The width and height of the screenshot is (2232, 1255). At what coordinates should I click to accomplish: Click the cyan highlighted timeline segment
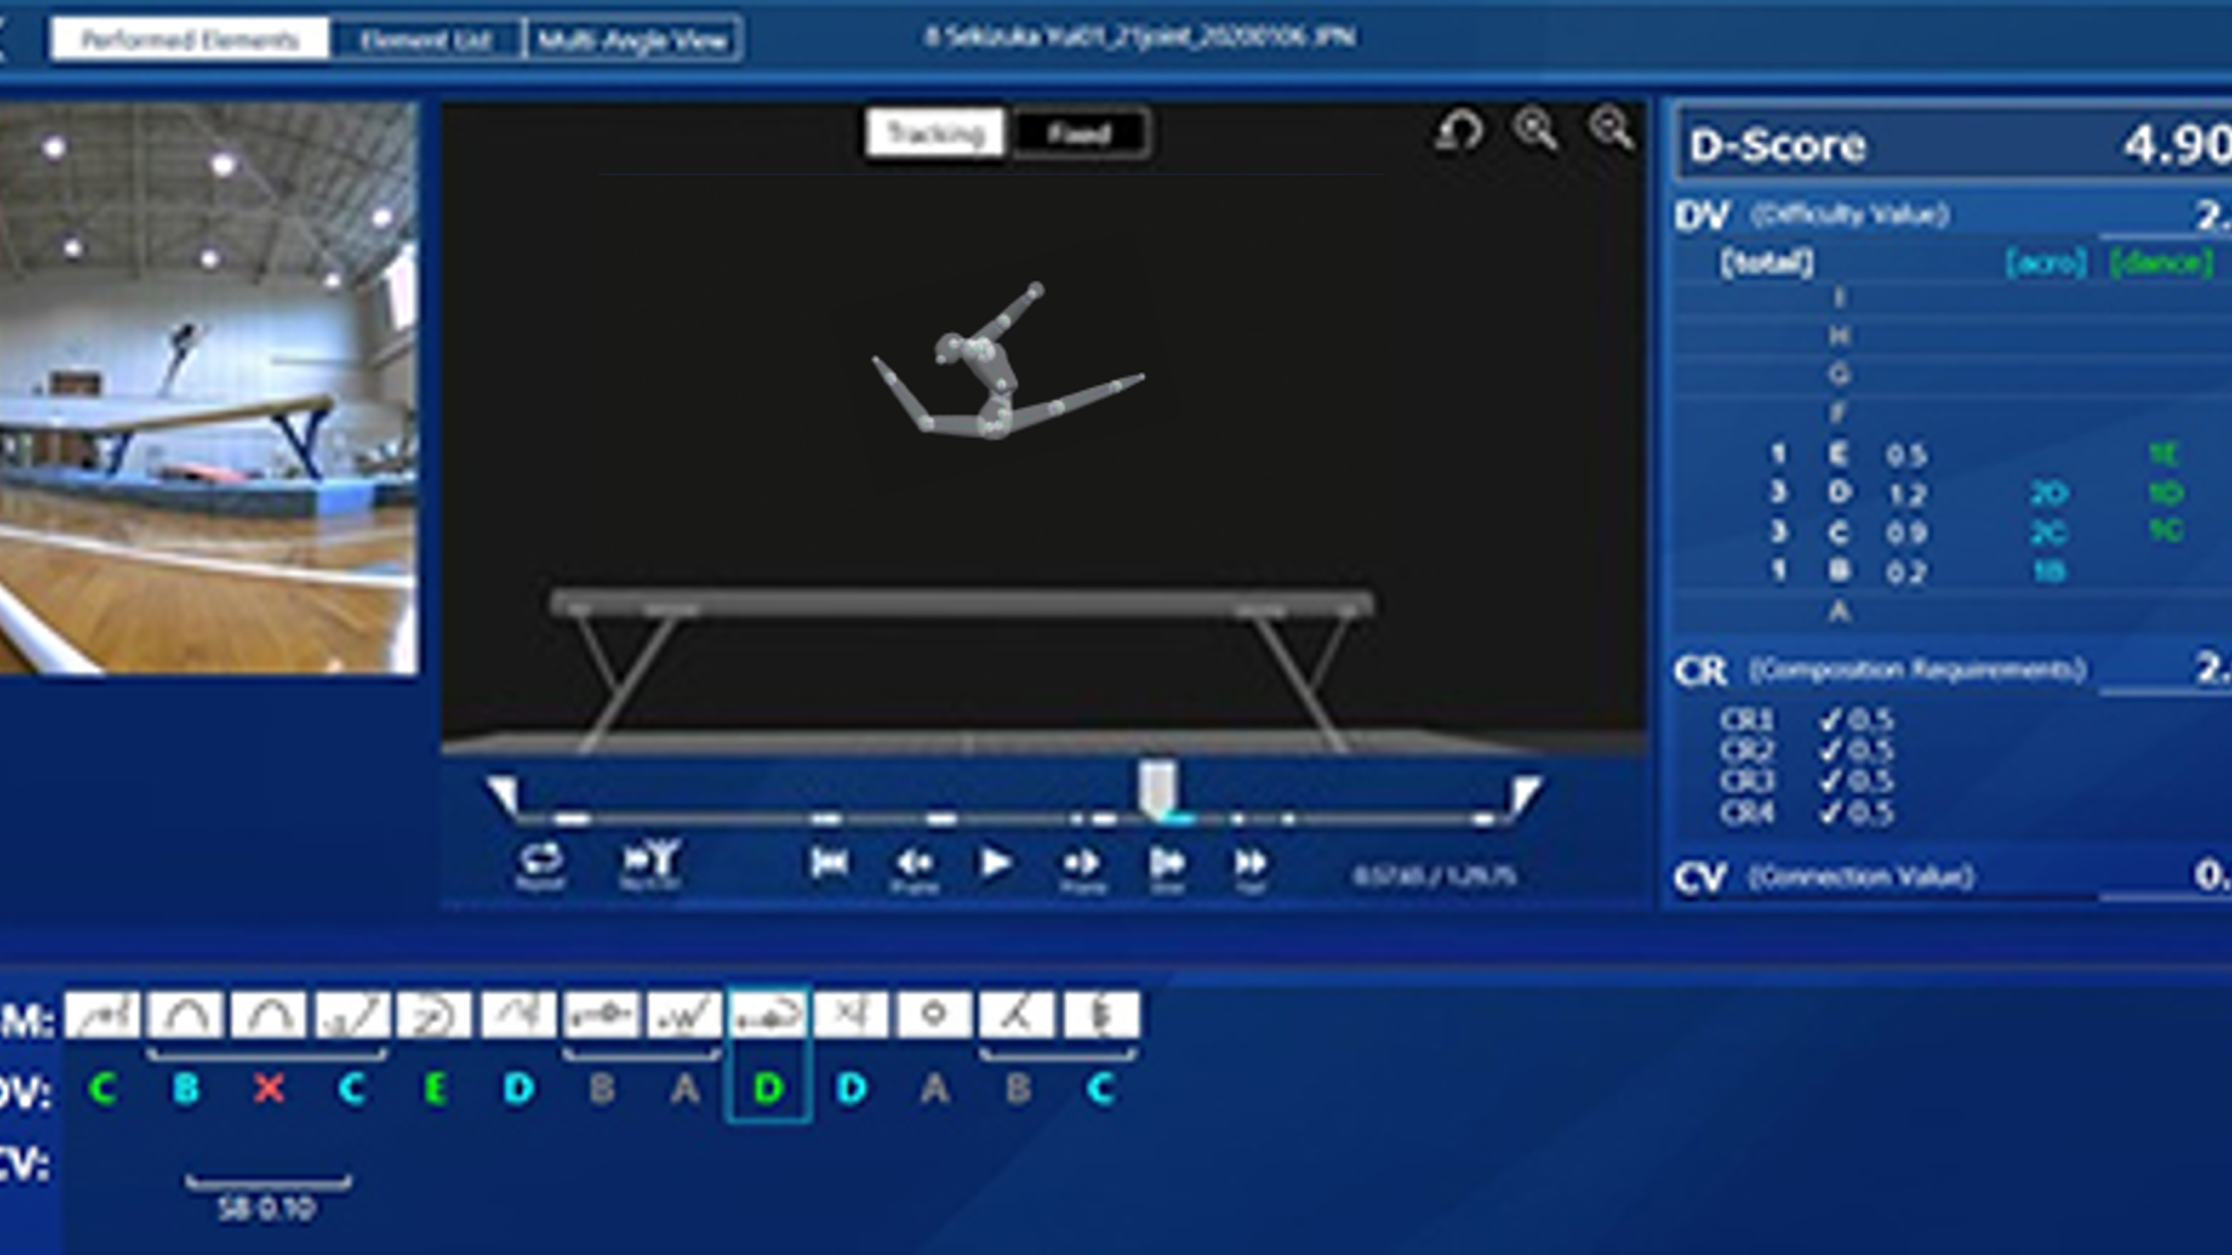tap(1178, 819)
